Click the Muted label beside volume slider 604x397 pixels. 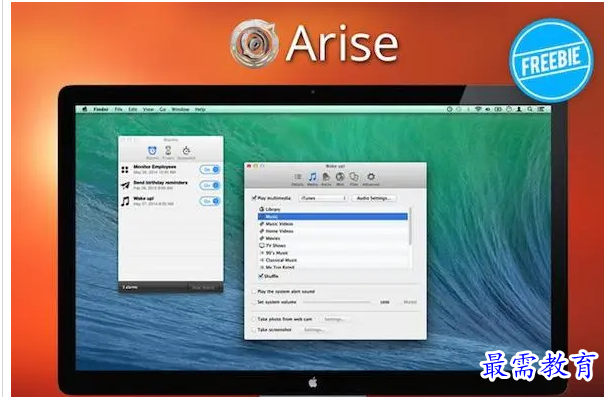pos(410,302)
